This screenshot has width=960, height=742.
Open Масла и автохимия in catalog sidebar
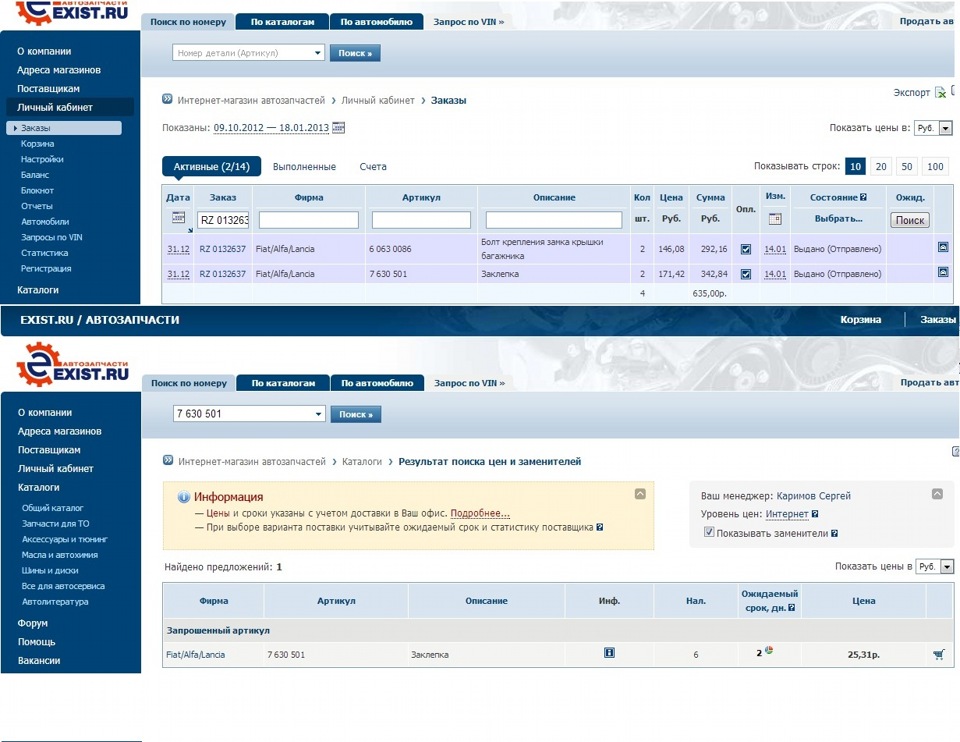tap(60, 555)
